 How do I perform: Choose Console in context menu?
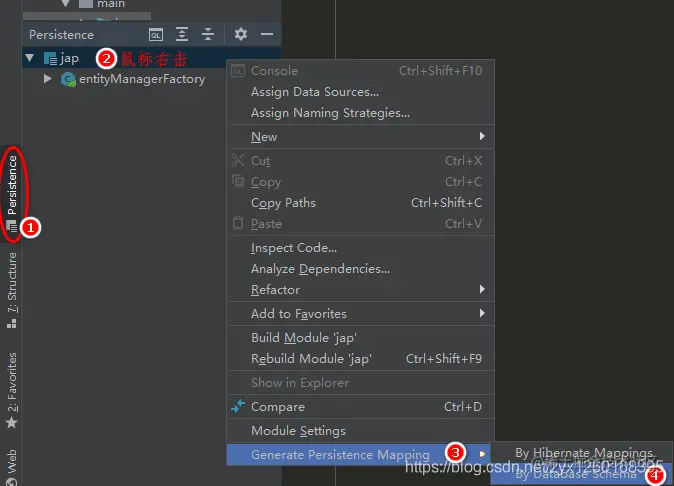pos(361,70)
